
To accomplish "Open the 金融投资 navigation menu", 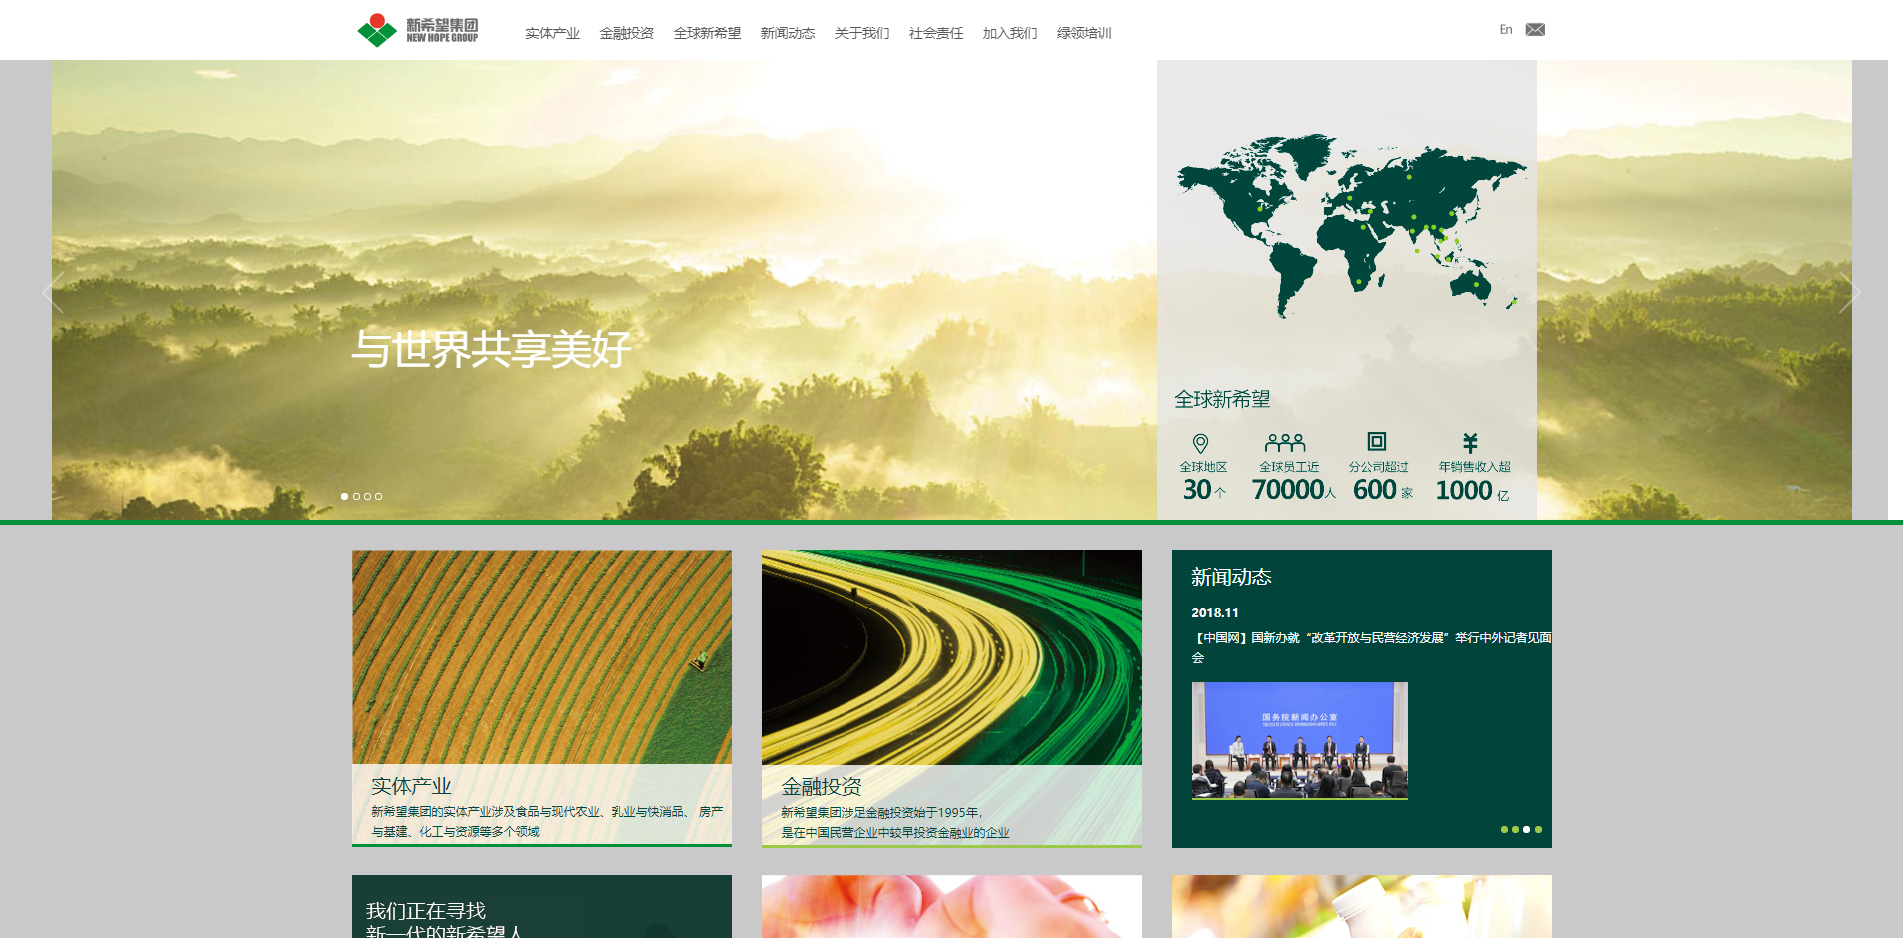I will click(x=626, y=33).
